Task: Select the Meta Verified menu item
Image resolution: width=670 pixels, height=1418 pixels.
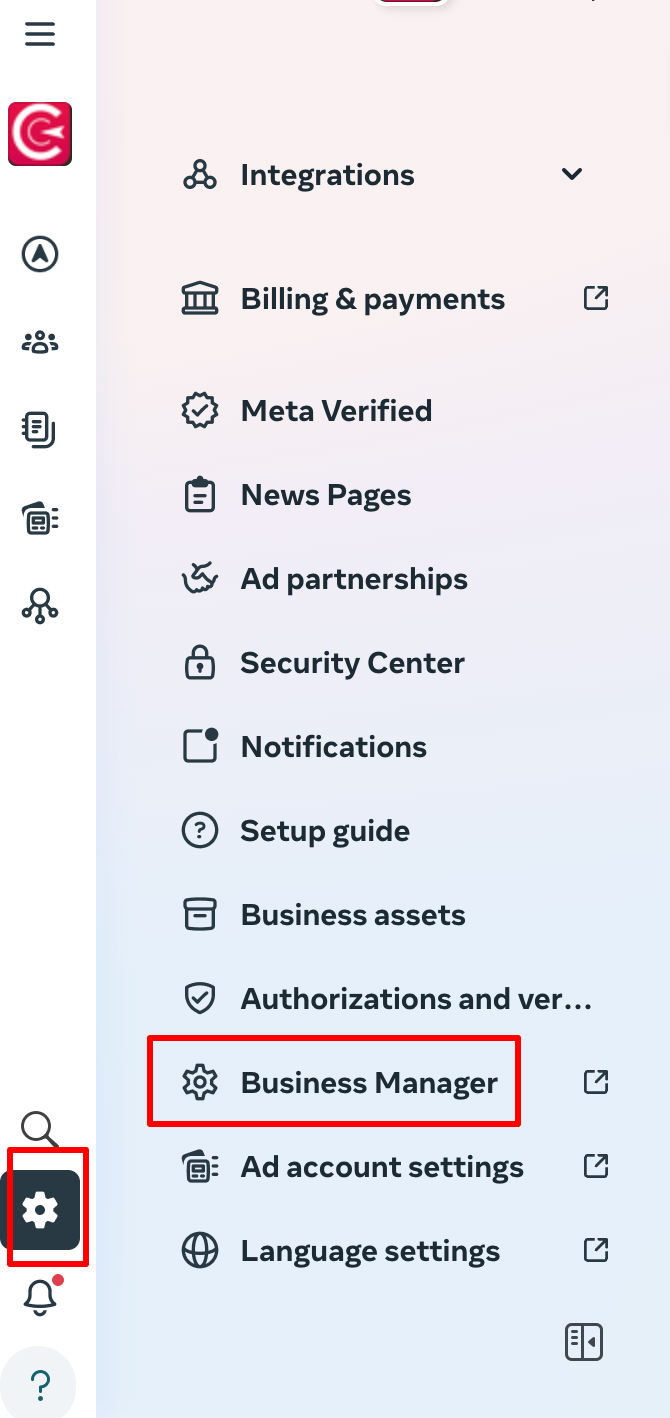Action: point(336,410)
